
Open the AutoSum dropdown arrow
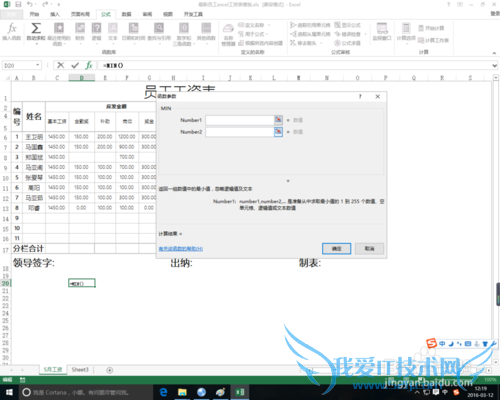coord(36,44)
